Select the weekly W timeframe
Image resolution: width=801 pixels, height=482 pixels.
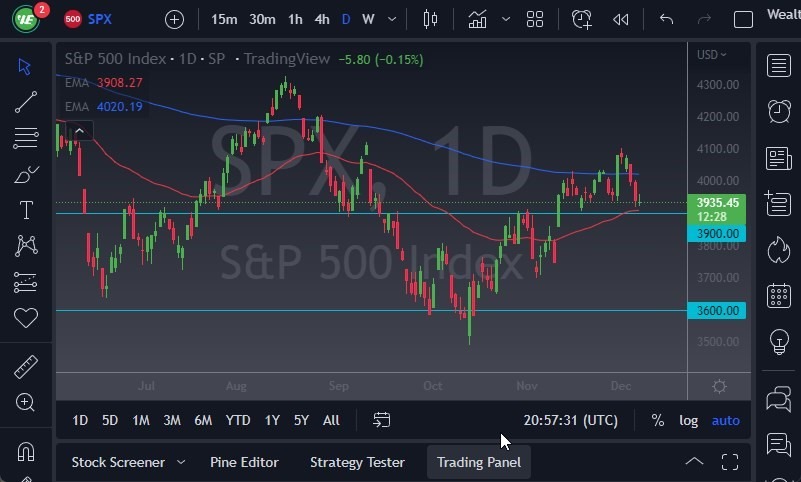click(368, 19)
